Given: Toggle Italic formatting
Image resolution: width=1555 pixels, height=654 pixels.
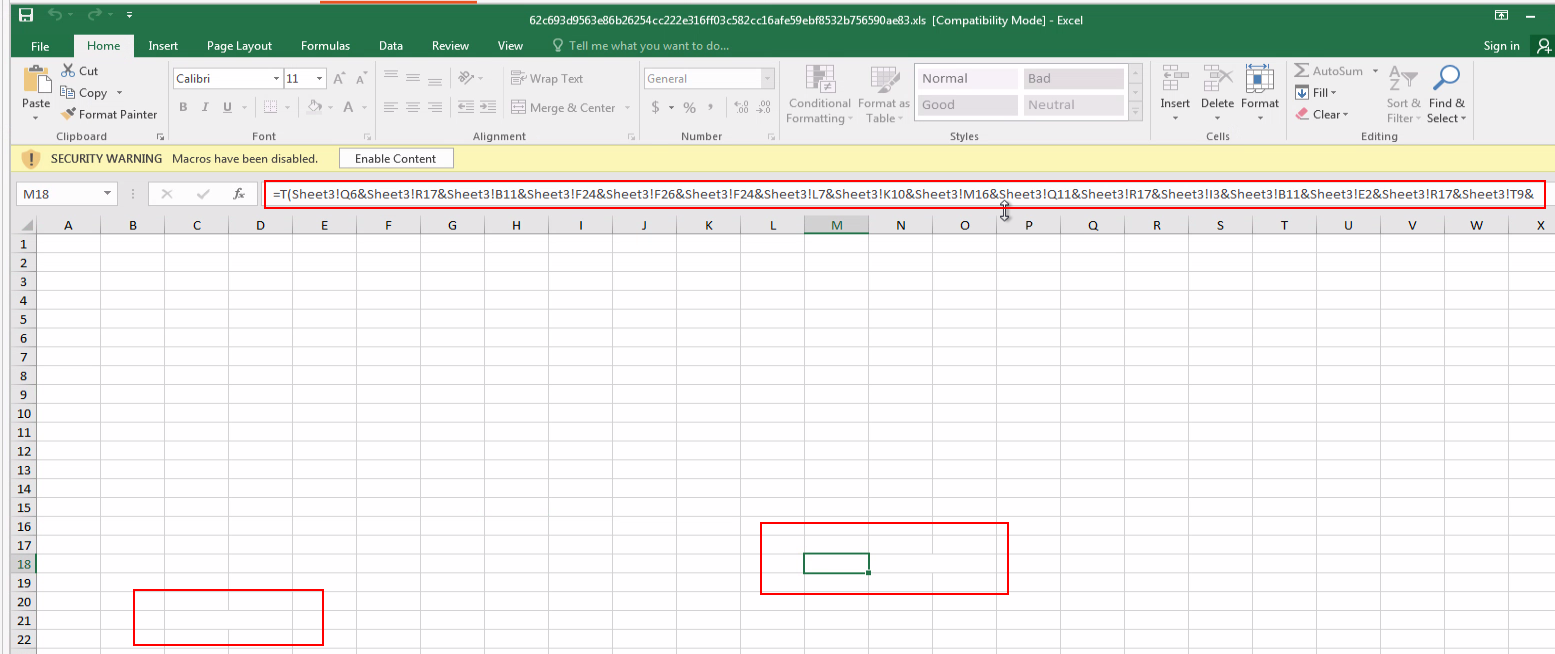Looking at the screenshot, I should coord(206,108).
